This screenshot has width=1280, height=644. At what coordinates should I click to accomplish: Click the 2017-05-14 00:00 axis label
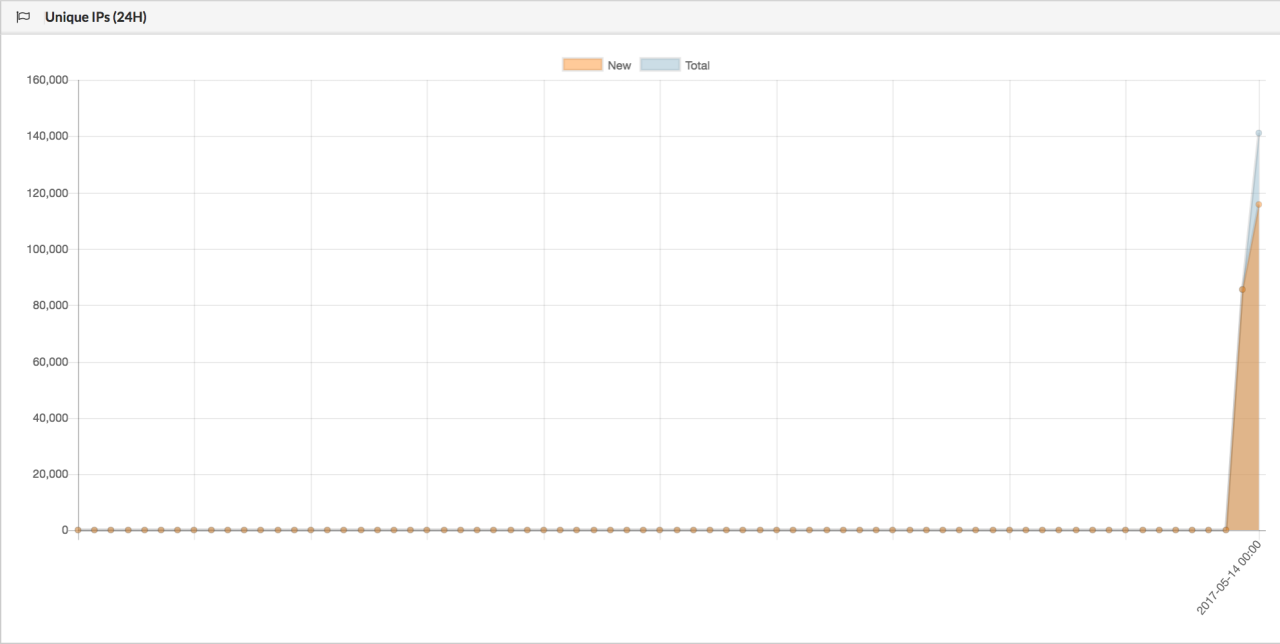click(x=1229, y=578)
